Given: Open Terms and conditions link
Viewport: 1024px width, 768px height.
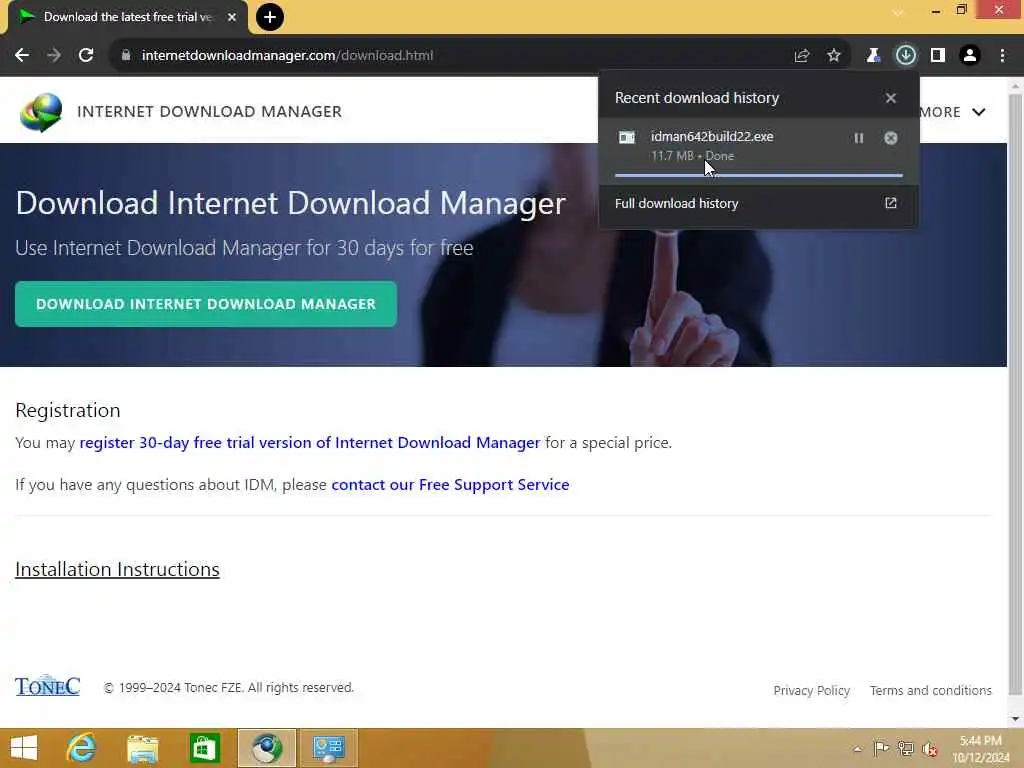Looking at the screenshot, I should coord(931,690).
